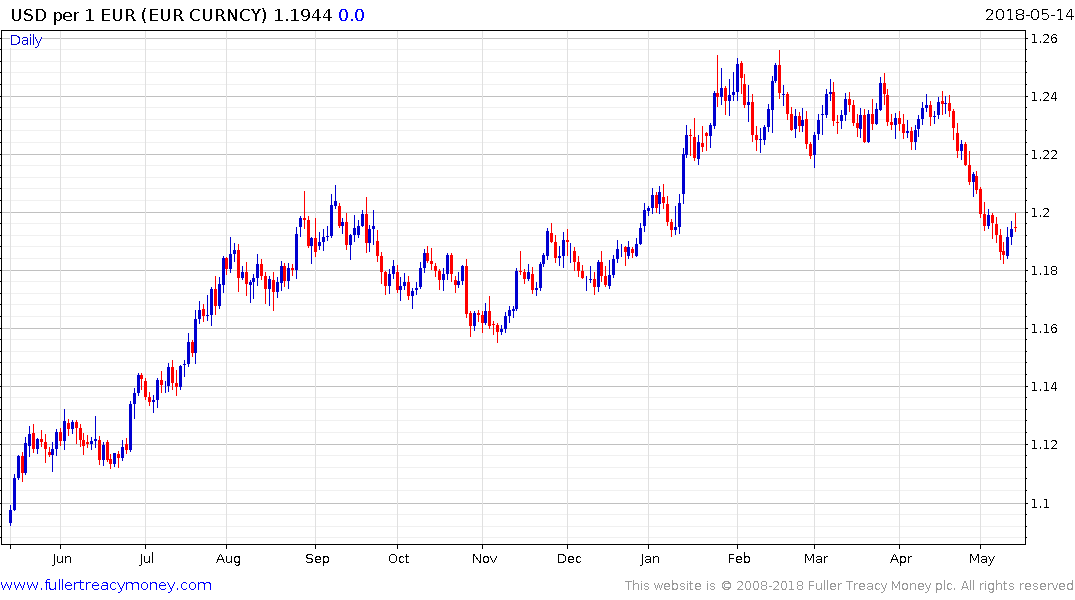Image resolution: width=1075 pixels, height=600 pixels.
Task: Click the 1.26 price axis label
Action: (1044, 39)
